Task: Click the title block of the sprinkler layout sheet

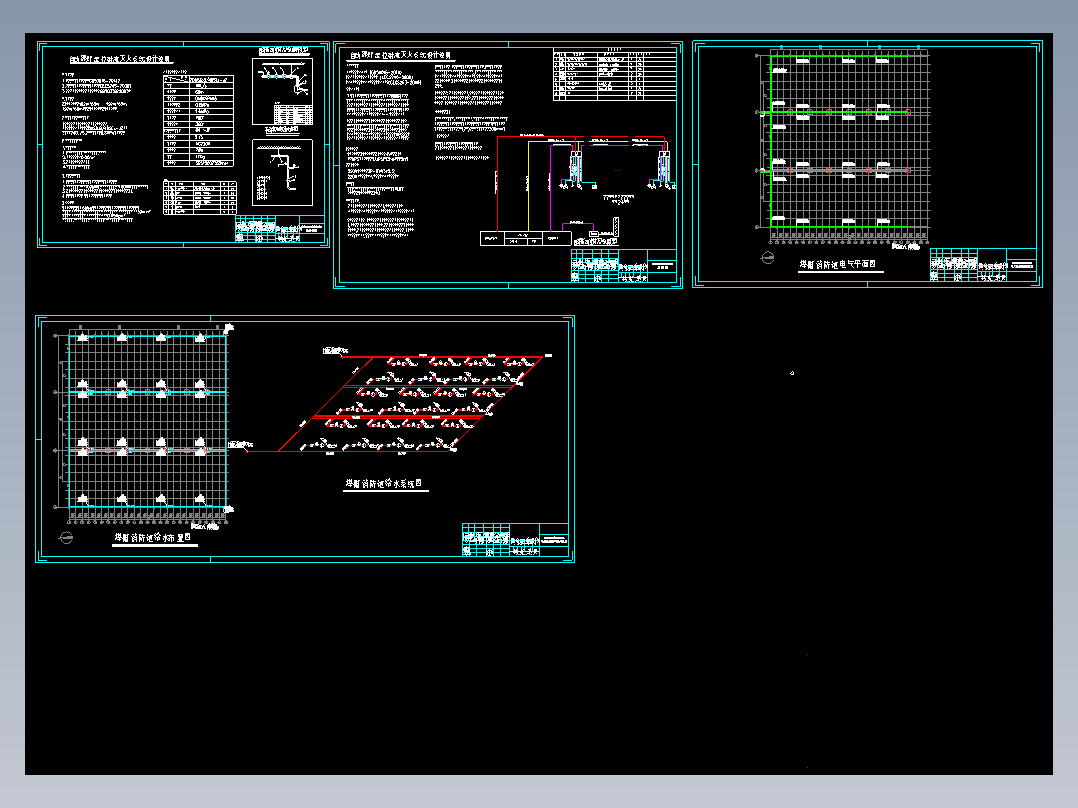Action: pos(516,540)
